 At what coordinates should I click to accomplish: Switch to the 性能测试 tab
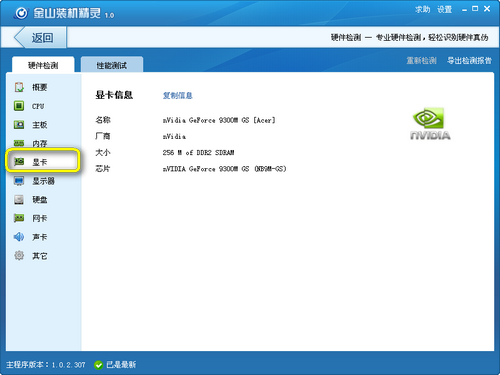coord(112,65)
